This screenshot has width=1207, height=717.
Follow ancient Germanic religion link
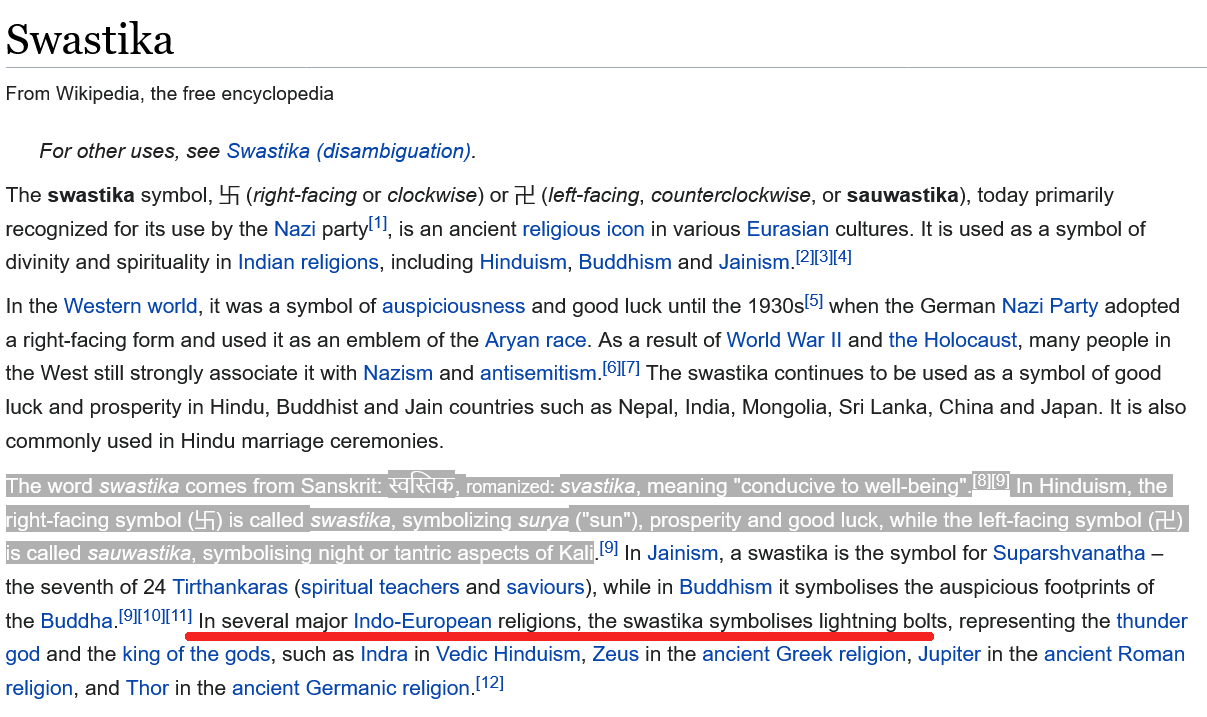click(x=351, y=689)
